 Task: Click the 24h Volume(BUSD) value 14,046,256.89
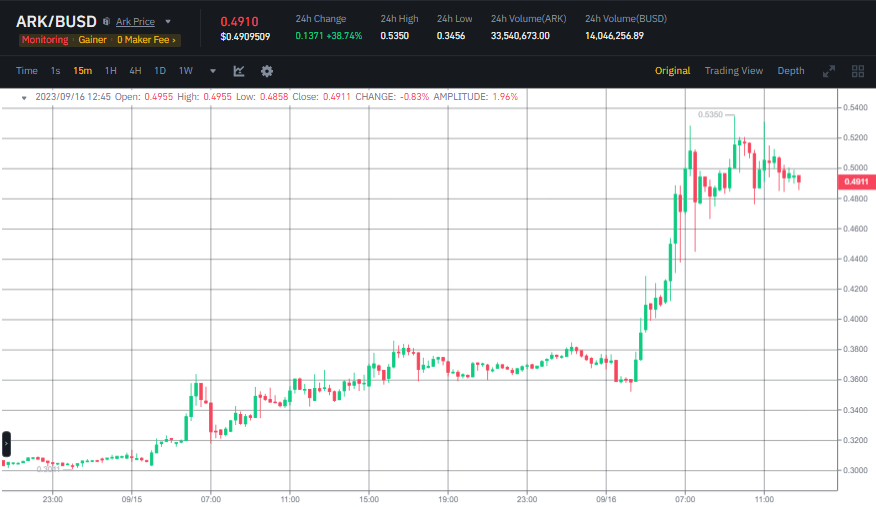tap(615, 36)
